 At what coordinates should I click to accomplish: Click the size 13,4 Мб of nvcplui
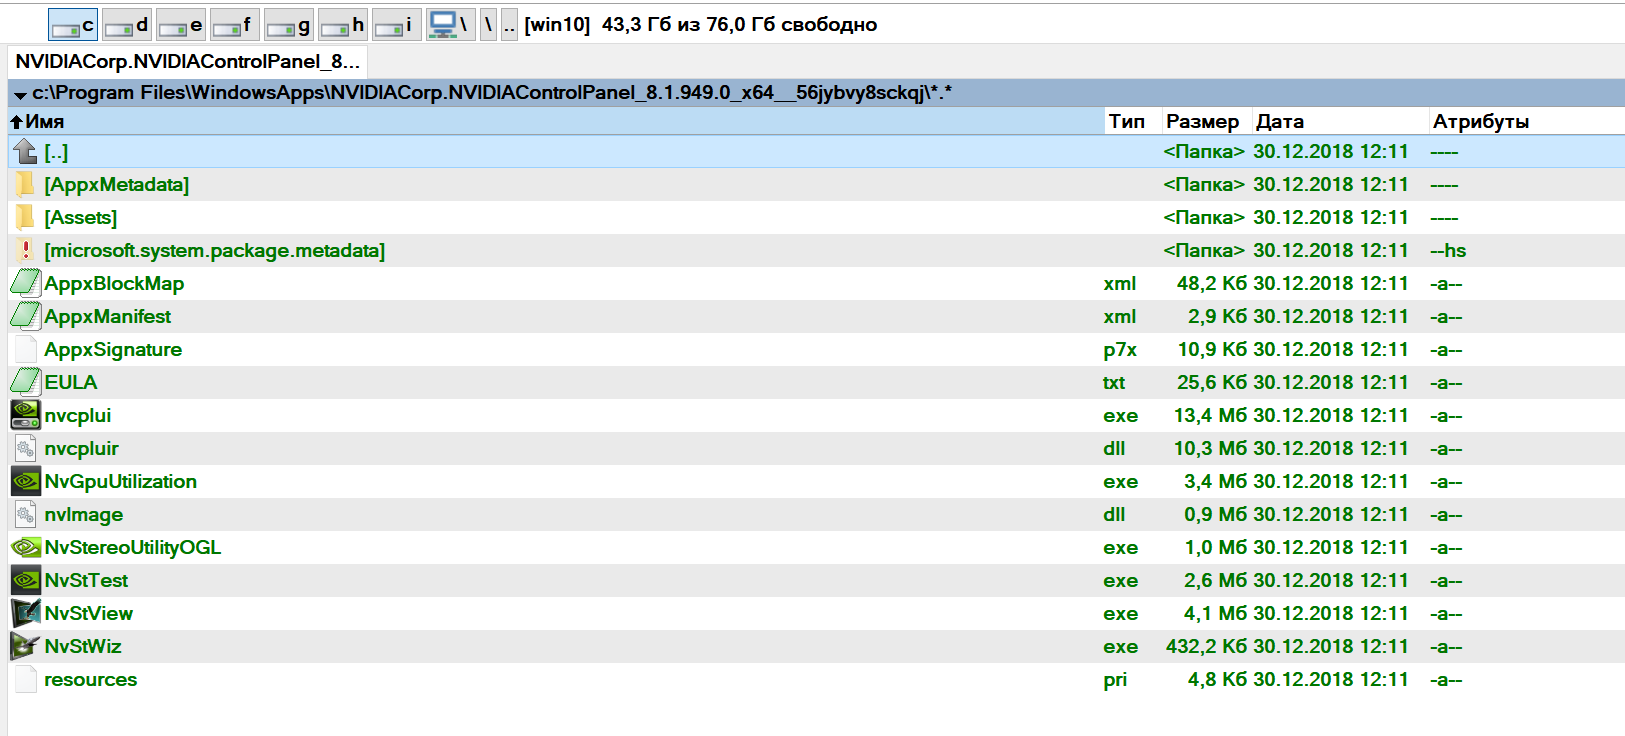tap(1210, 415)
